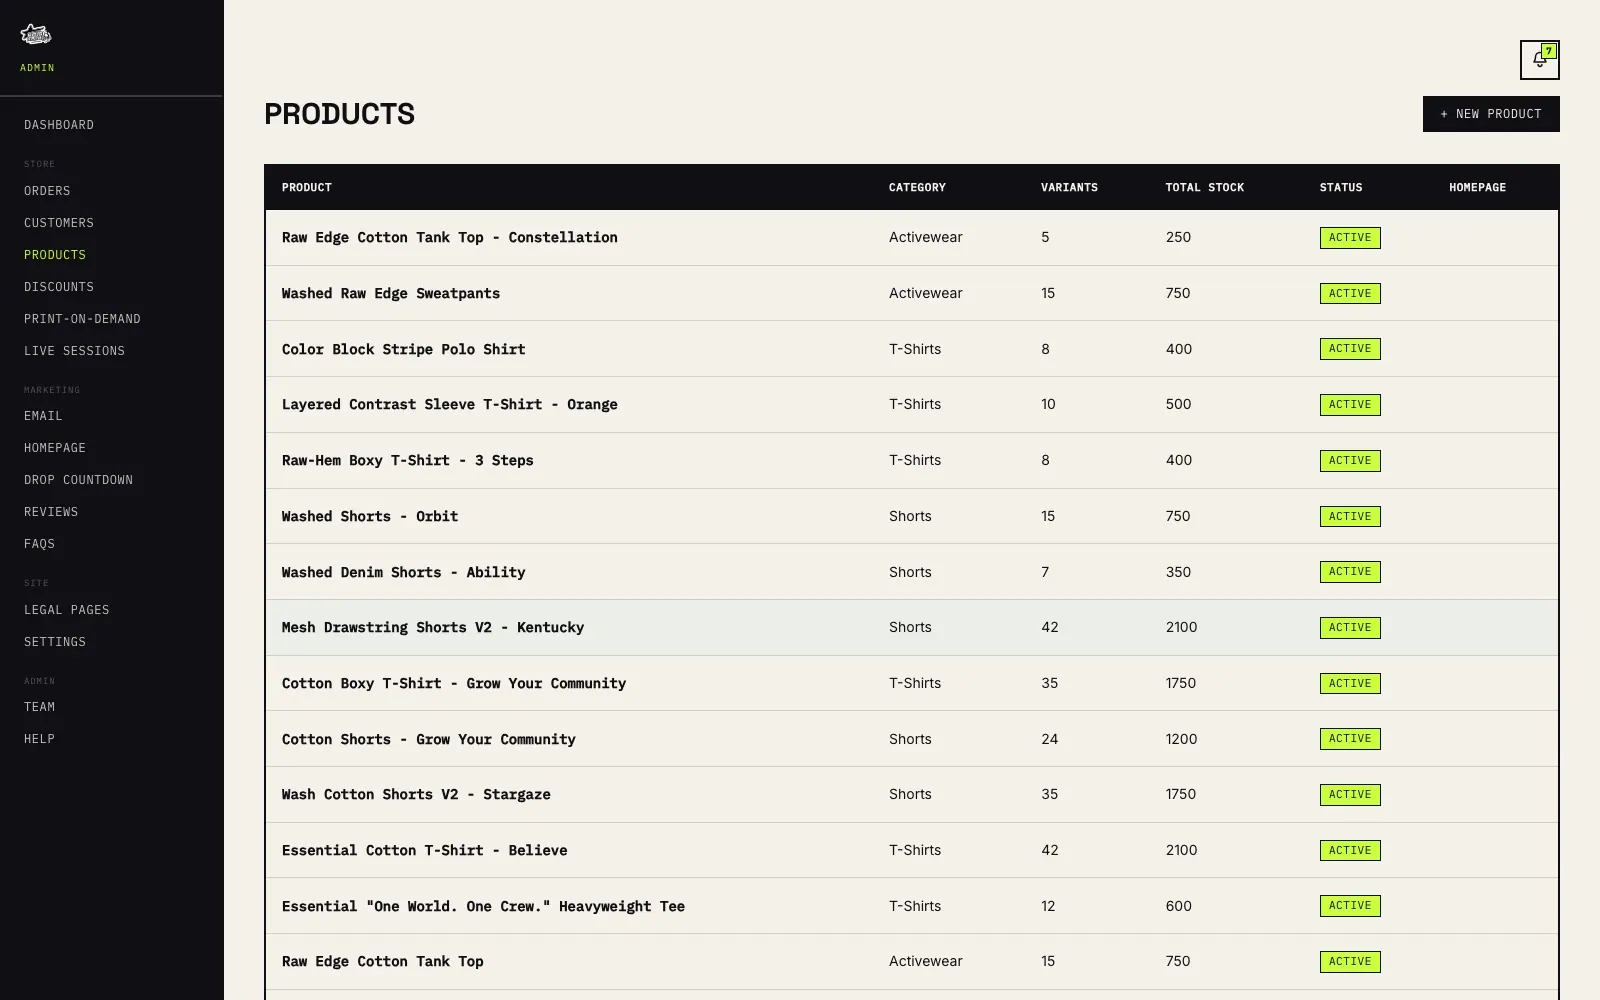Click Active status of Washed Shorts - Orbit
Image resolution: width=1600 pixels, height=1000 pixels.
(x=1350, y=517)
